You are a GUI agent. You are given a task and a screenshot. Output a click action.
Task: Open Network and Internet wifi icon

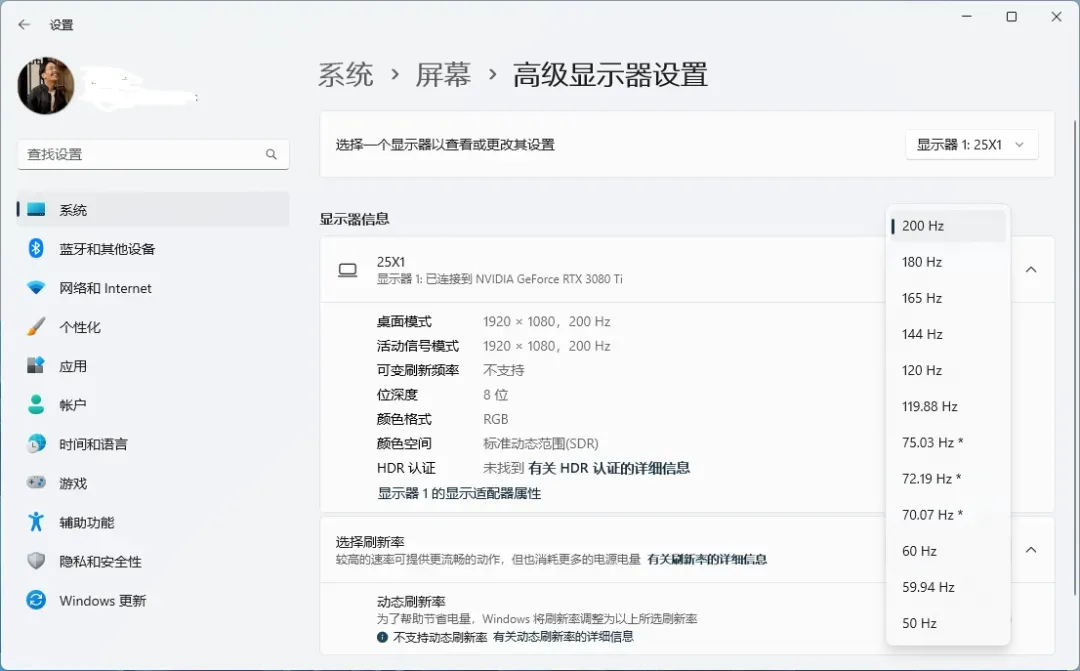36,288
